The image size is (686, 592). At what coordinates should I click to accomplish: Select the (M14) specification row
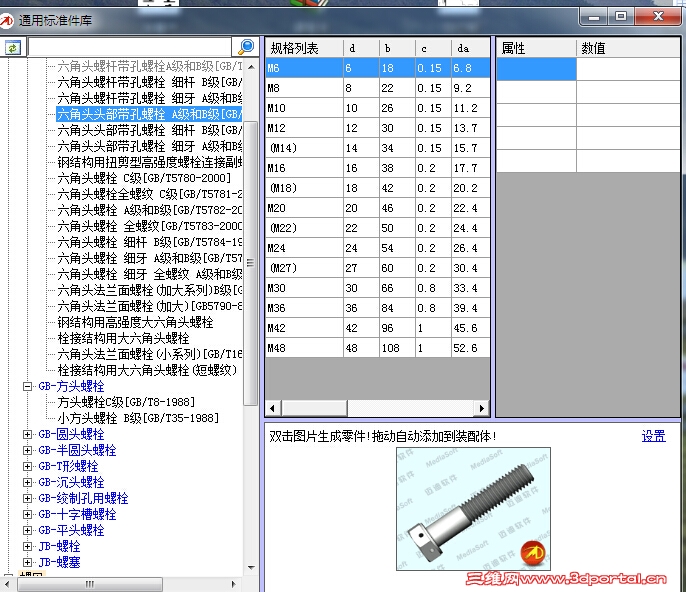(x=378, y=148)
